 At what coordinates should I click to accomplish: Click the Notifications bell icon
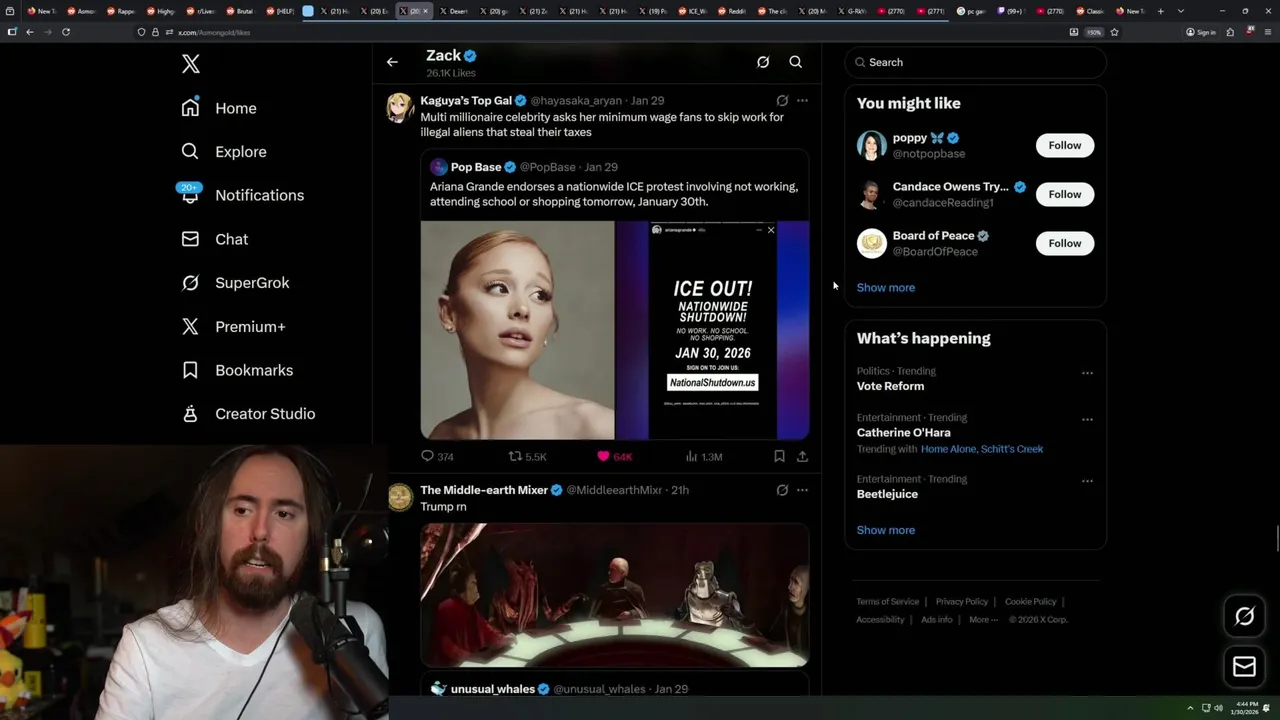coord(190,196)
